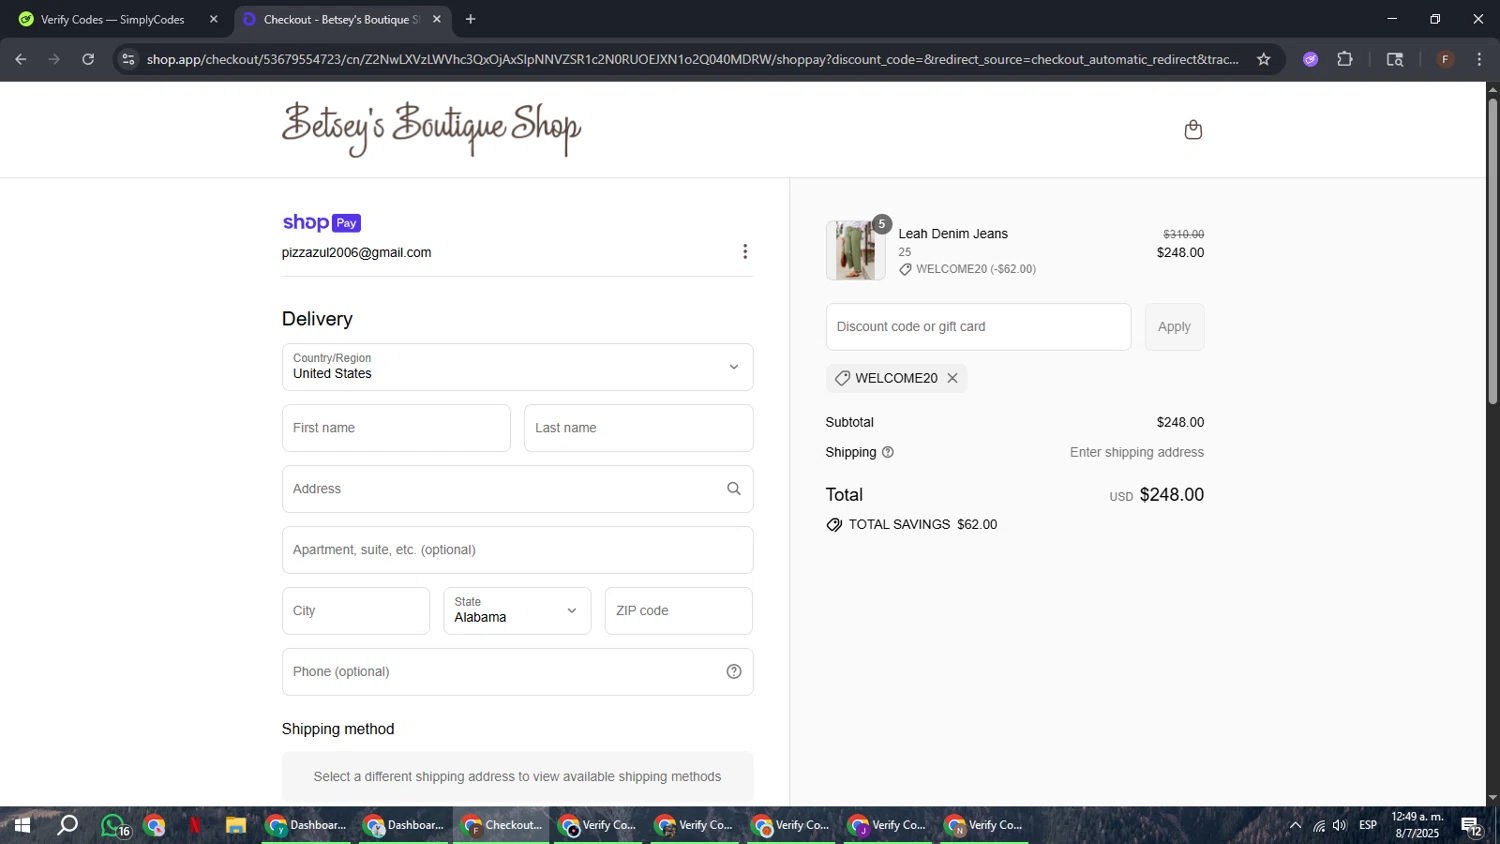
Task: Close the Verify Codes — SimplyCodes tab
Action: [213, 19]
